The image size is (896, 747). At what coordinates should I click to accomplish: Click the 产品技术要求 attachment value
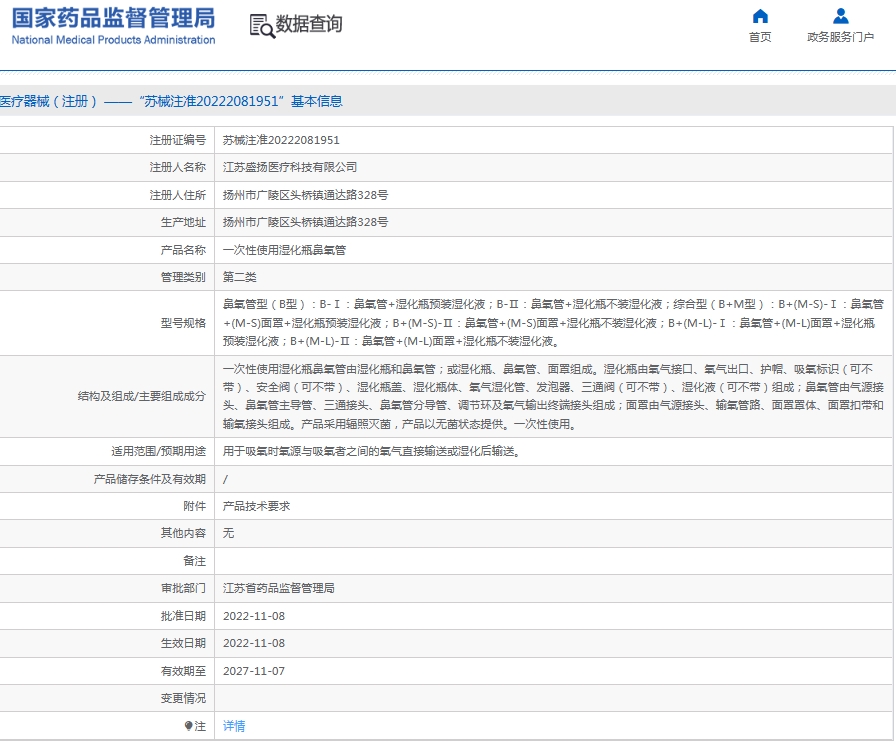click(256, 506)
